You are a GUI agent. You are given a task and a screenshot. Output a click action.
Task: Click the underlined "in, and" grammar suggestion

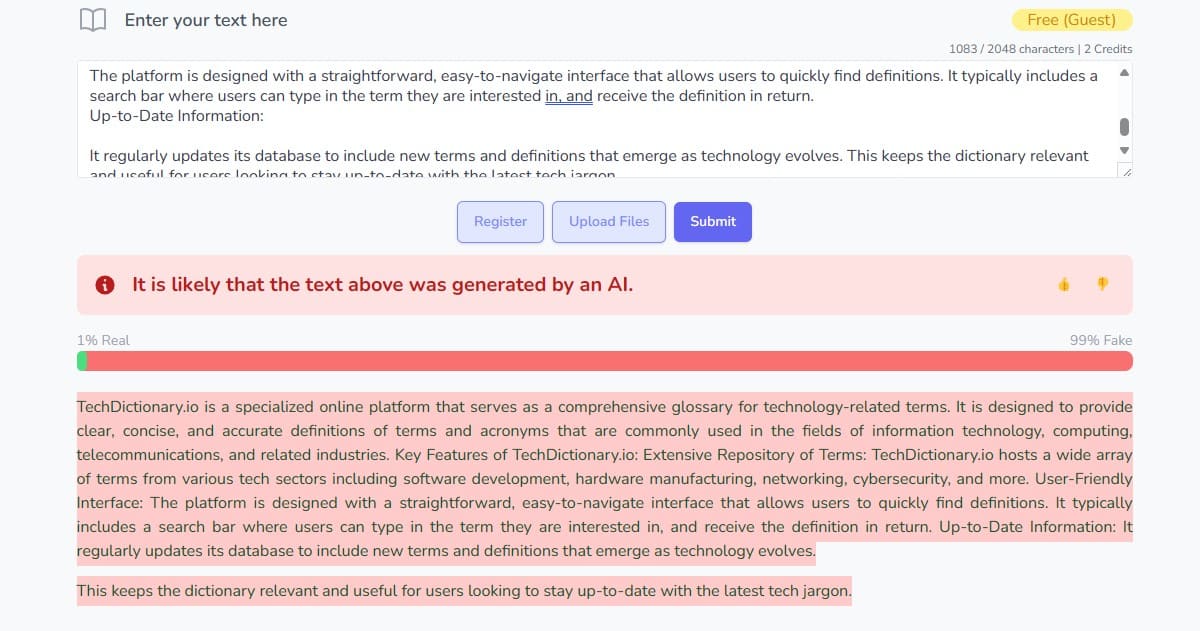pyautogui.click(x=569, y=97)
